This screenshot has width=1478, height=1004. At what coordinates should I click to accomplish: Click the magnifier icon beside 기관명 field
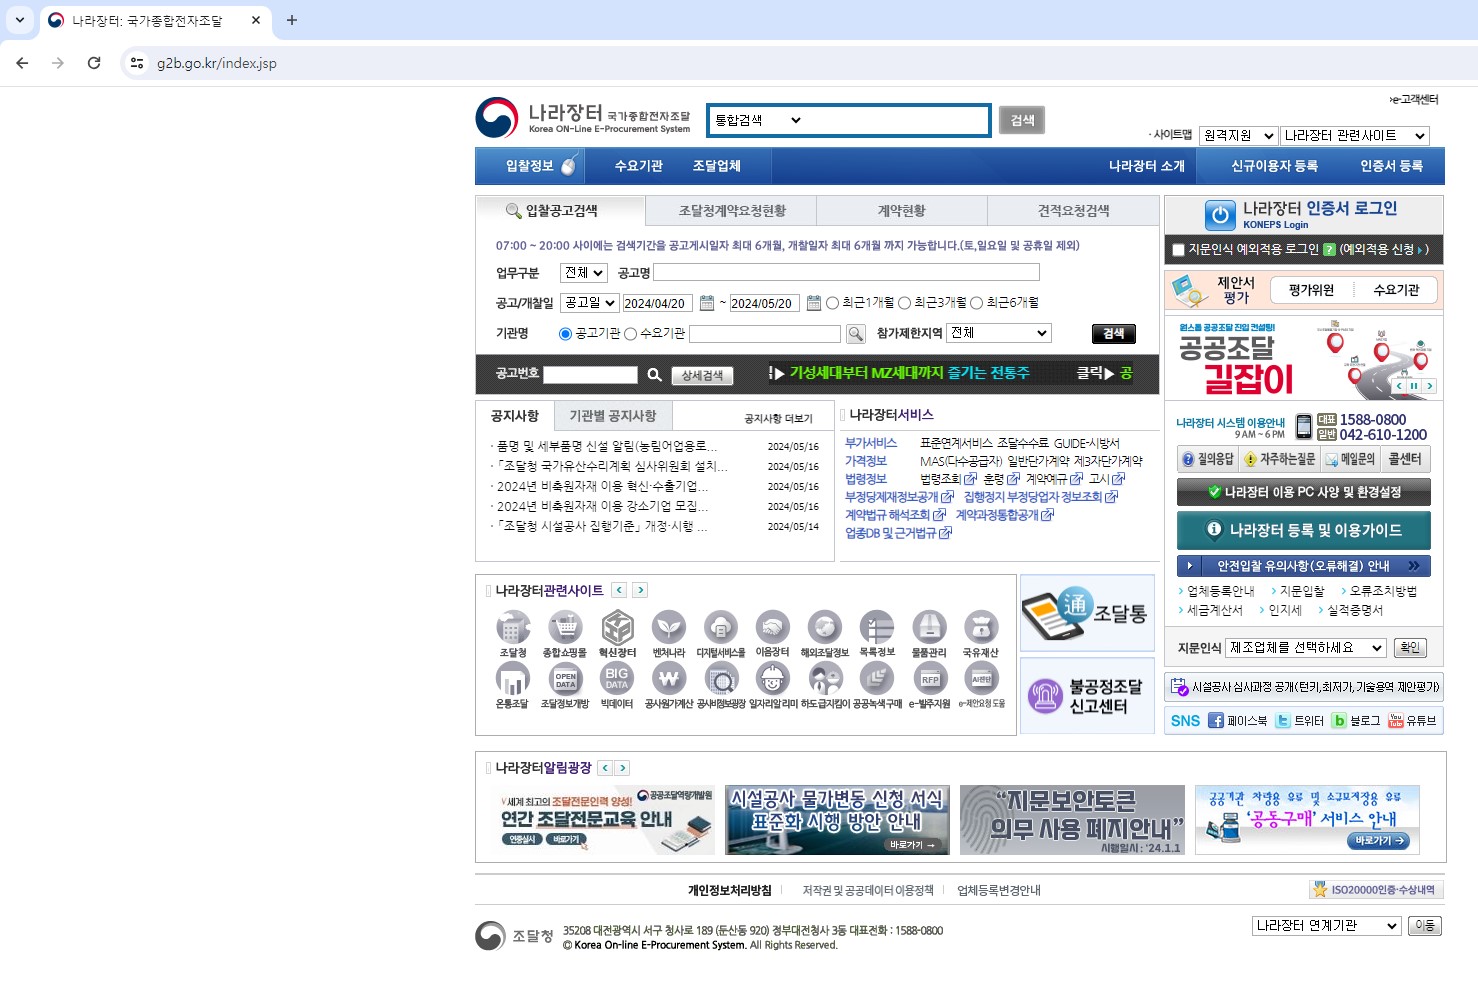click(x=855, y=334)
